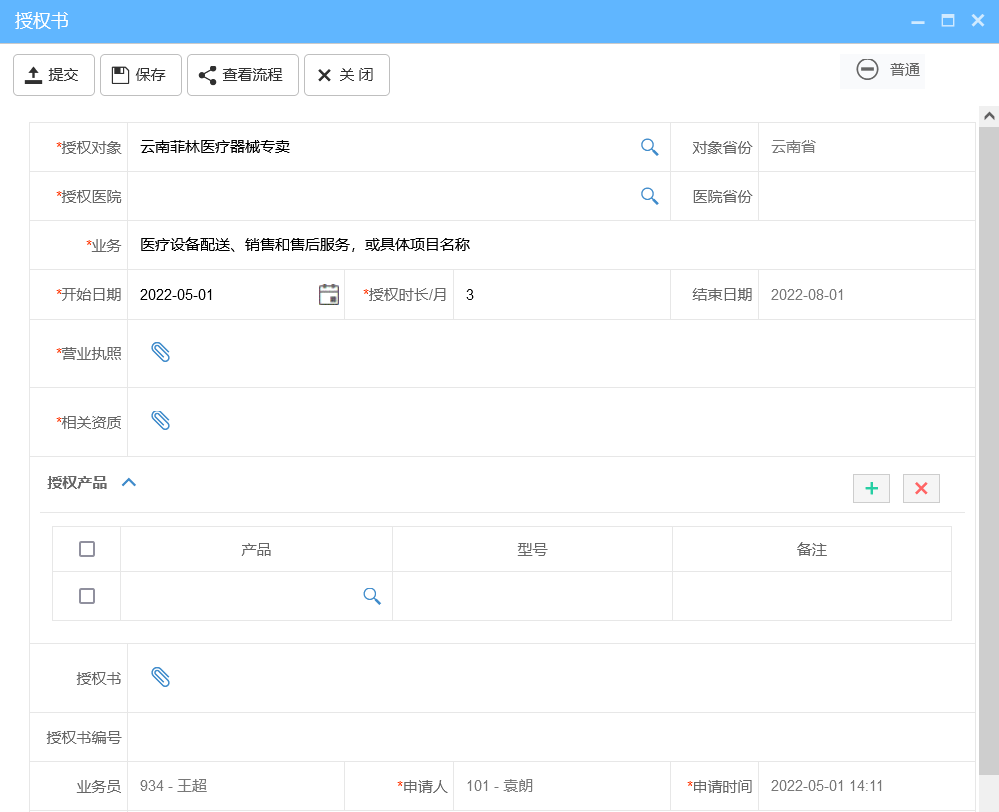
Task: Check the product table header checkbox
Action: coord(85,548)
